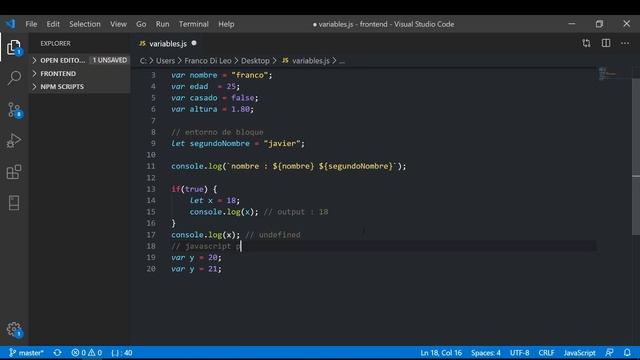Change line ending via CRLF button
The image size is (640, 360).
546,353
